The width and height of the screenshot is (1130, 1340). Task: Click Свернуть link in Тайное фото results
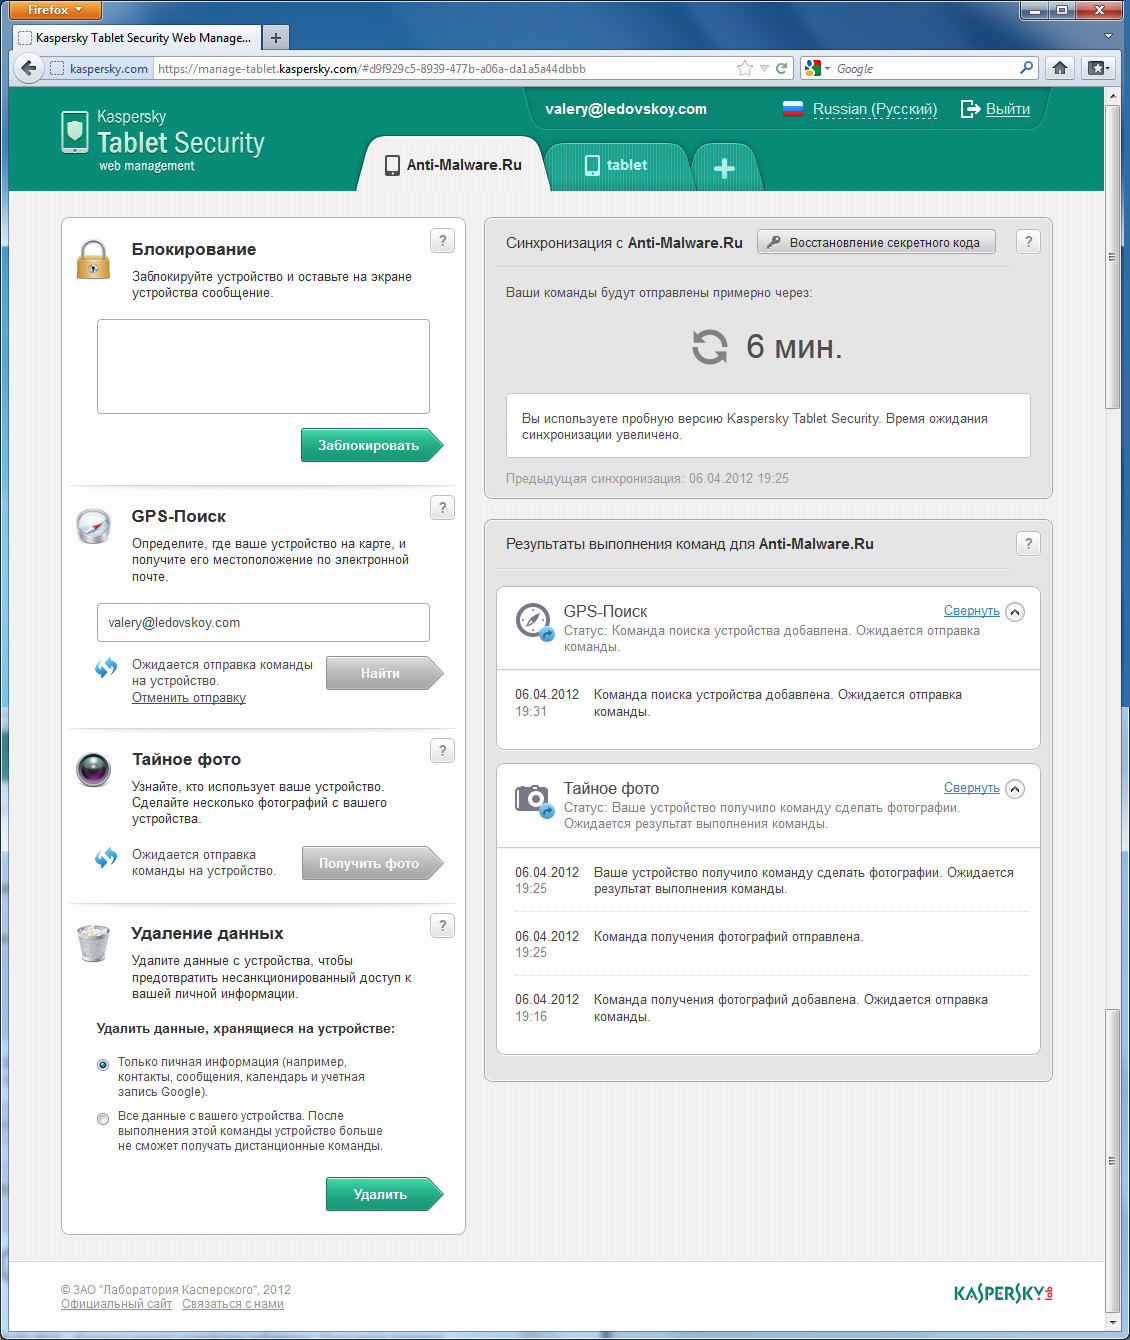(972, 788)
